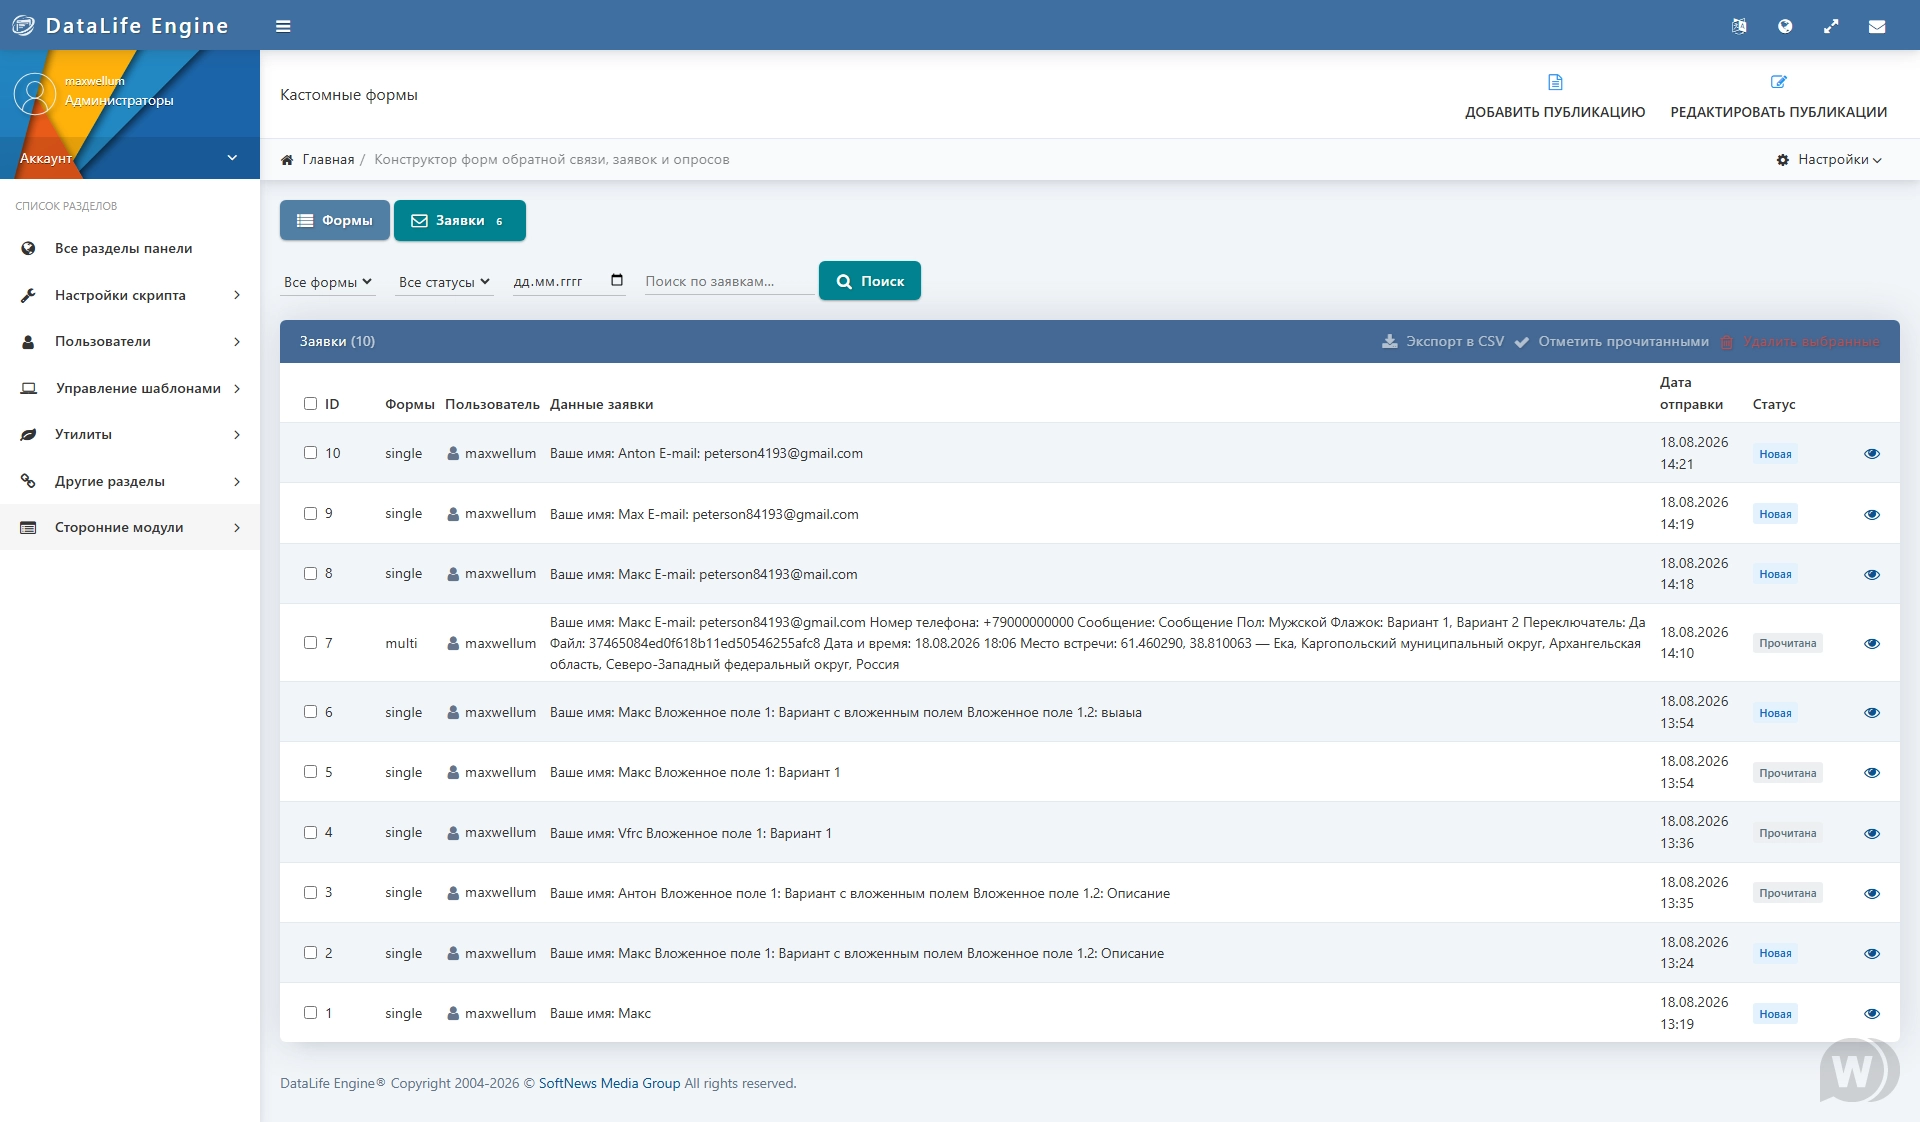Click 'Прочитана' status badge in row 7
The image size is (1920, 1122).
pos(1787,643)
